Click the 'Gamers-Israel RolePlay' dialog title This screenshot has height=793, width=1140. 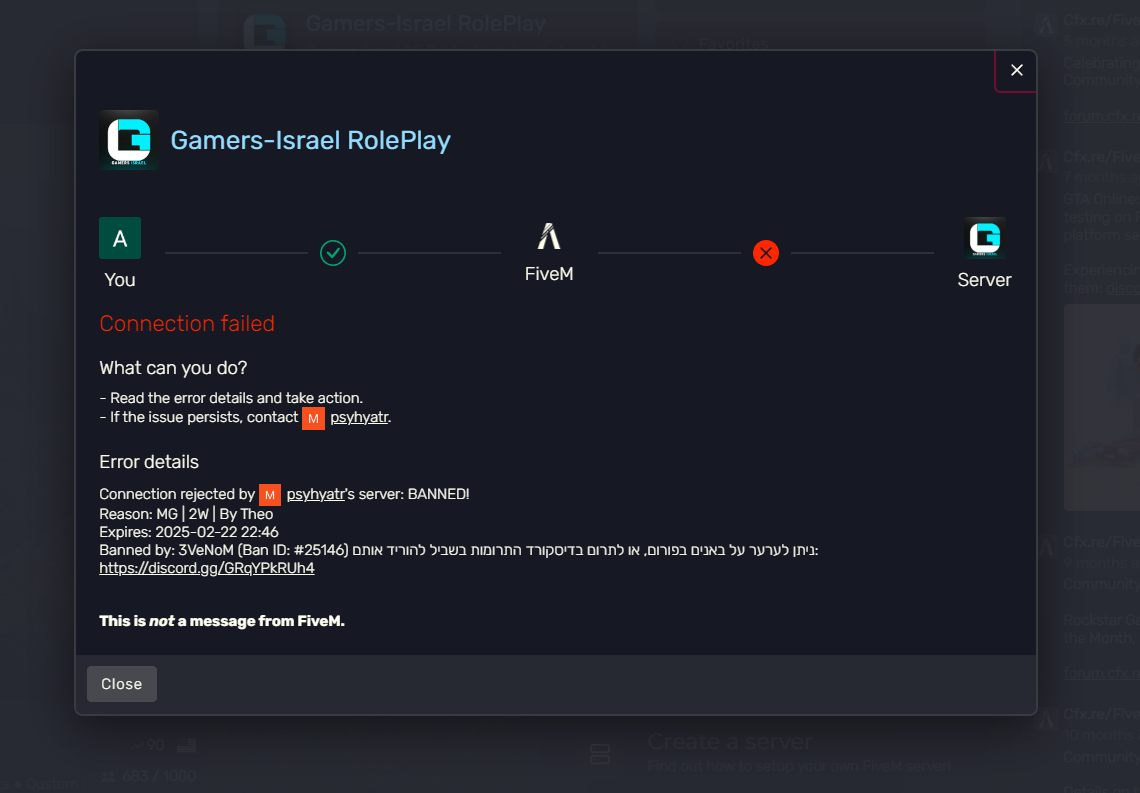310,140
